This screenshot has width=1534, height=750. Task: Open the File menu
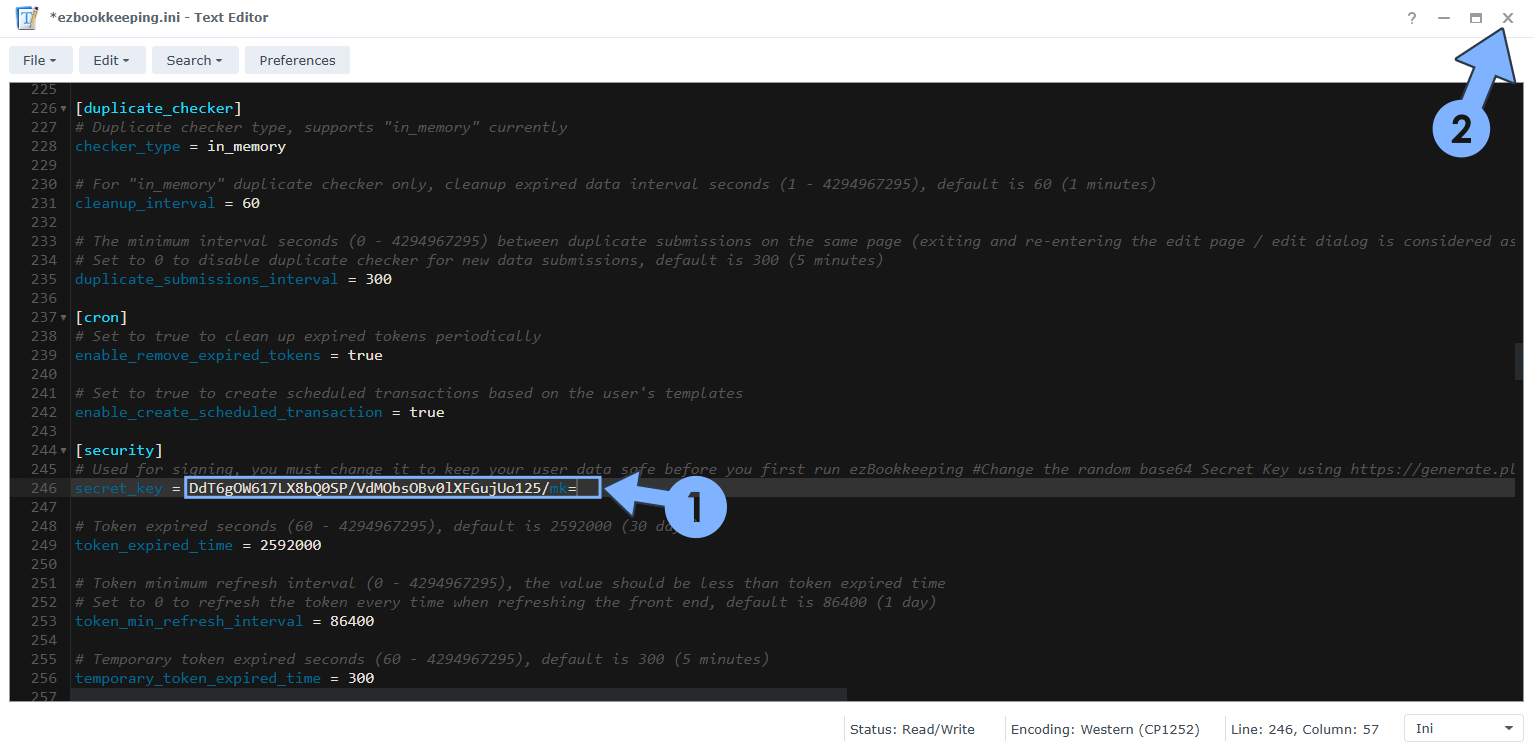[x=40, y=60]
